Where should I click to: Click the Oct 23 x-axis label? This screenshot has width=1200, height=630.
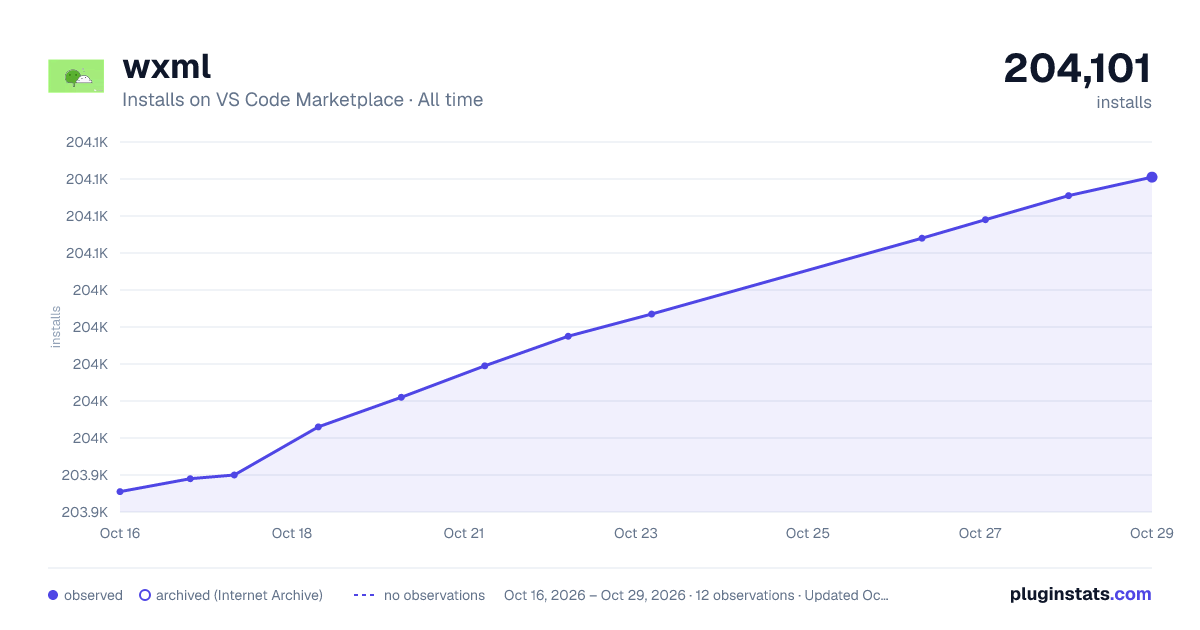(636, 533)
